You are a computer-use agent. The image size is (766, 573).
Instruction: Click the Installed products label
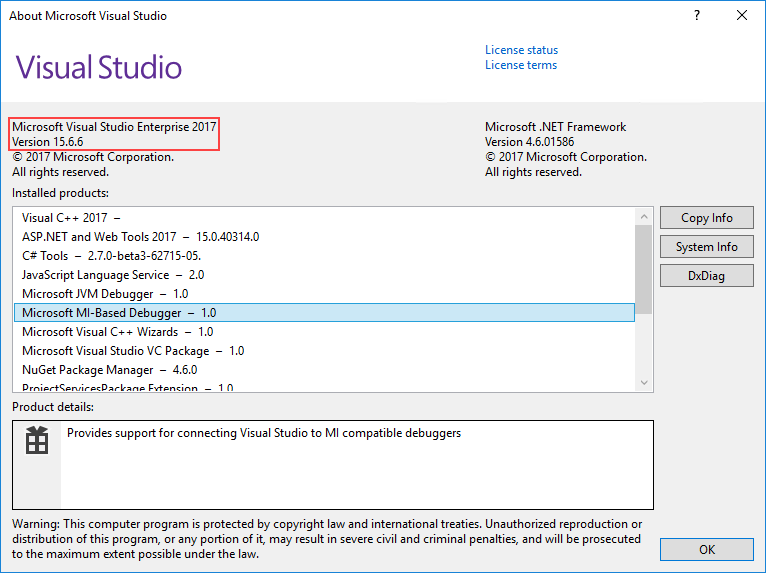(x=61, y=193)
